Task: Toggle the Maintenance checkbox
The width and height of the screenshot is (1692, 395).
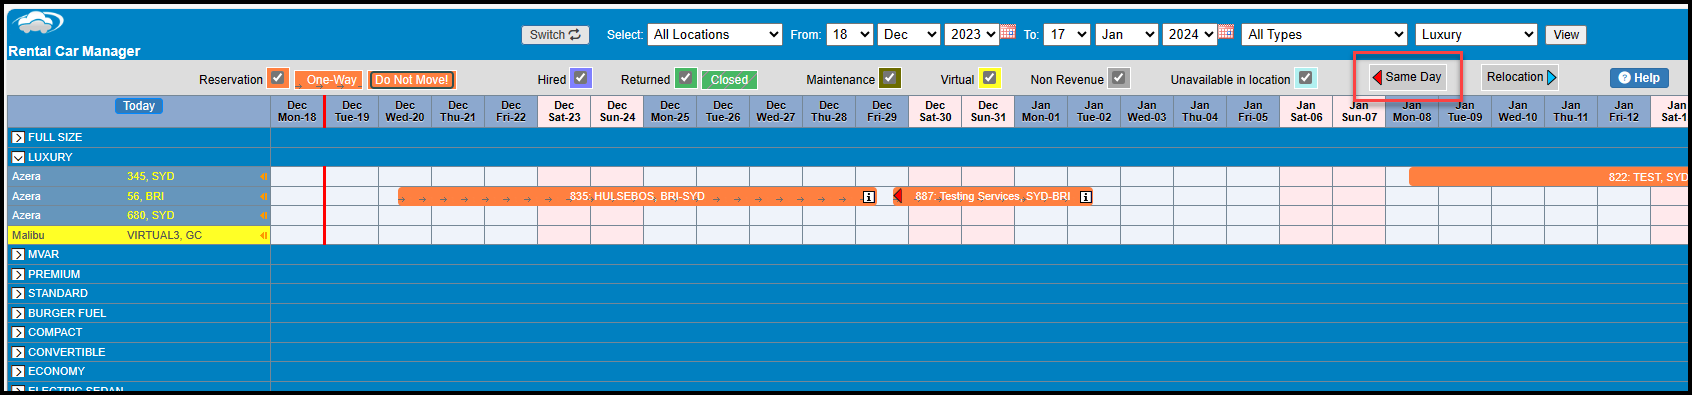Action: tap(890, 78)
